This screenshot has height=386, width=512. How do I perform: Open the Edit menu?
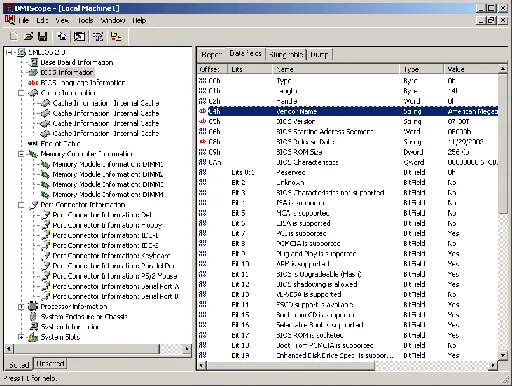pos(43,20)
